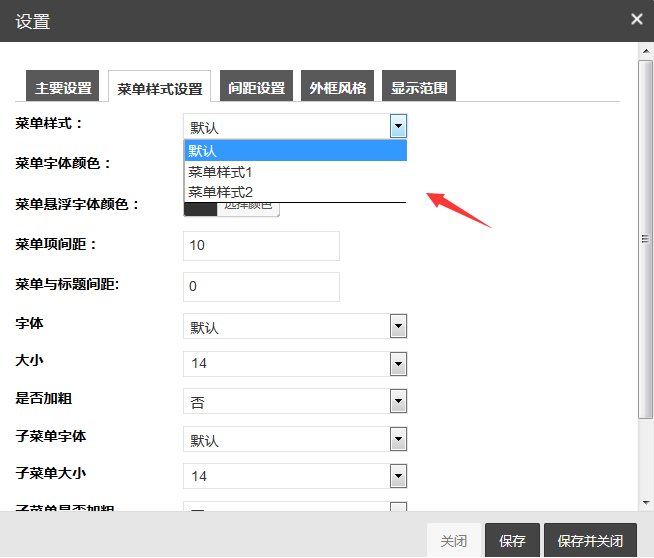Close the 设置 dialog with the X icon
This screenshot has width=654, height=558.
click(x=636, y=19)
